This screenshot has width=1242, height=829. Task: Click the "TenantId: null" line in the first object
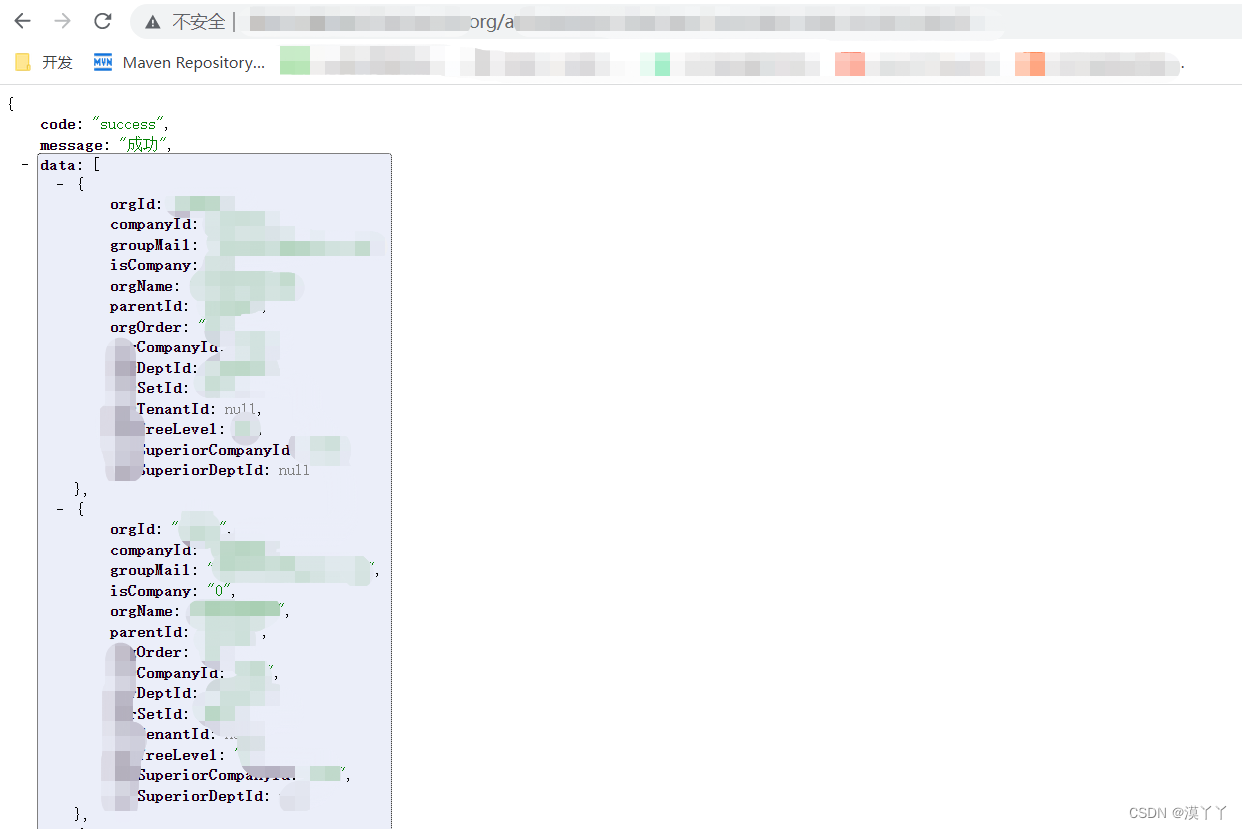(x=199, y=409)
